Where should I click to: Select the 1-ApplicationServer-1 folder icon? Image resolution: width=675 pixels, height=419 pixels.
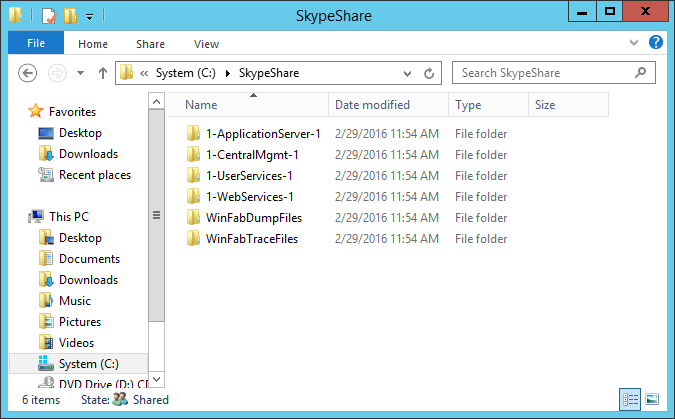pyautogui.click(x=193, y=133)
